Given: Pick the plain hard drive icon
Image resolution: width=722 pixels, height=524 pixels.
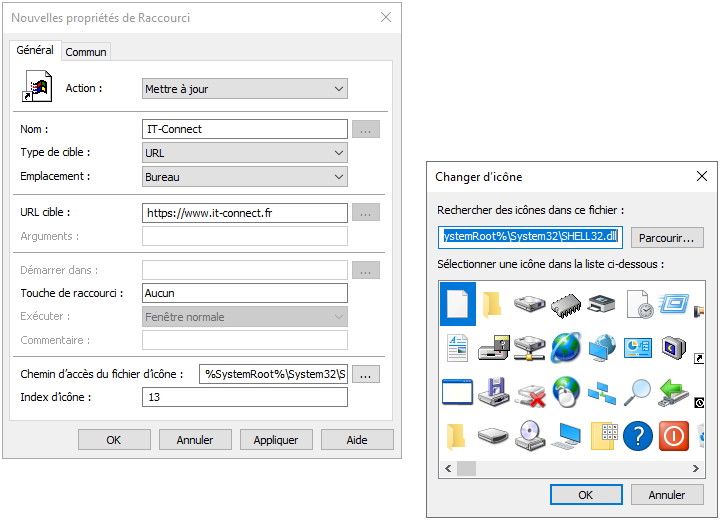Looking at the screenshot, I should click(x=530, y=304).
